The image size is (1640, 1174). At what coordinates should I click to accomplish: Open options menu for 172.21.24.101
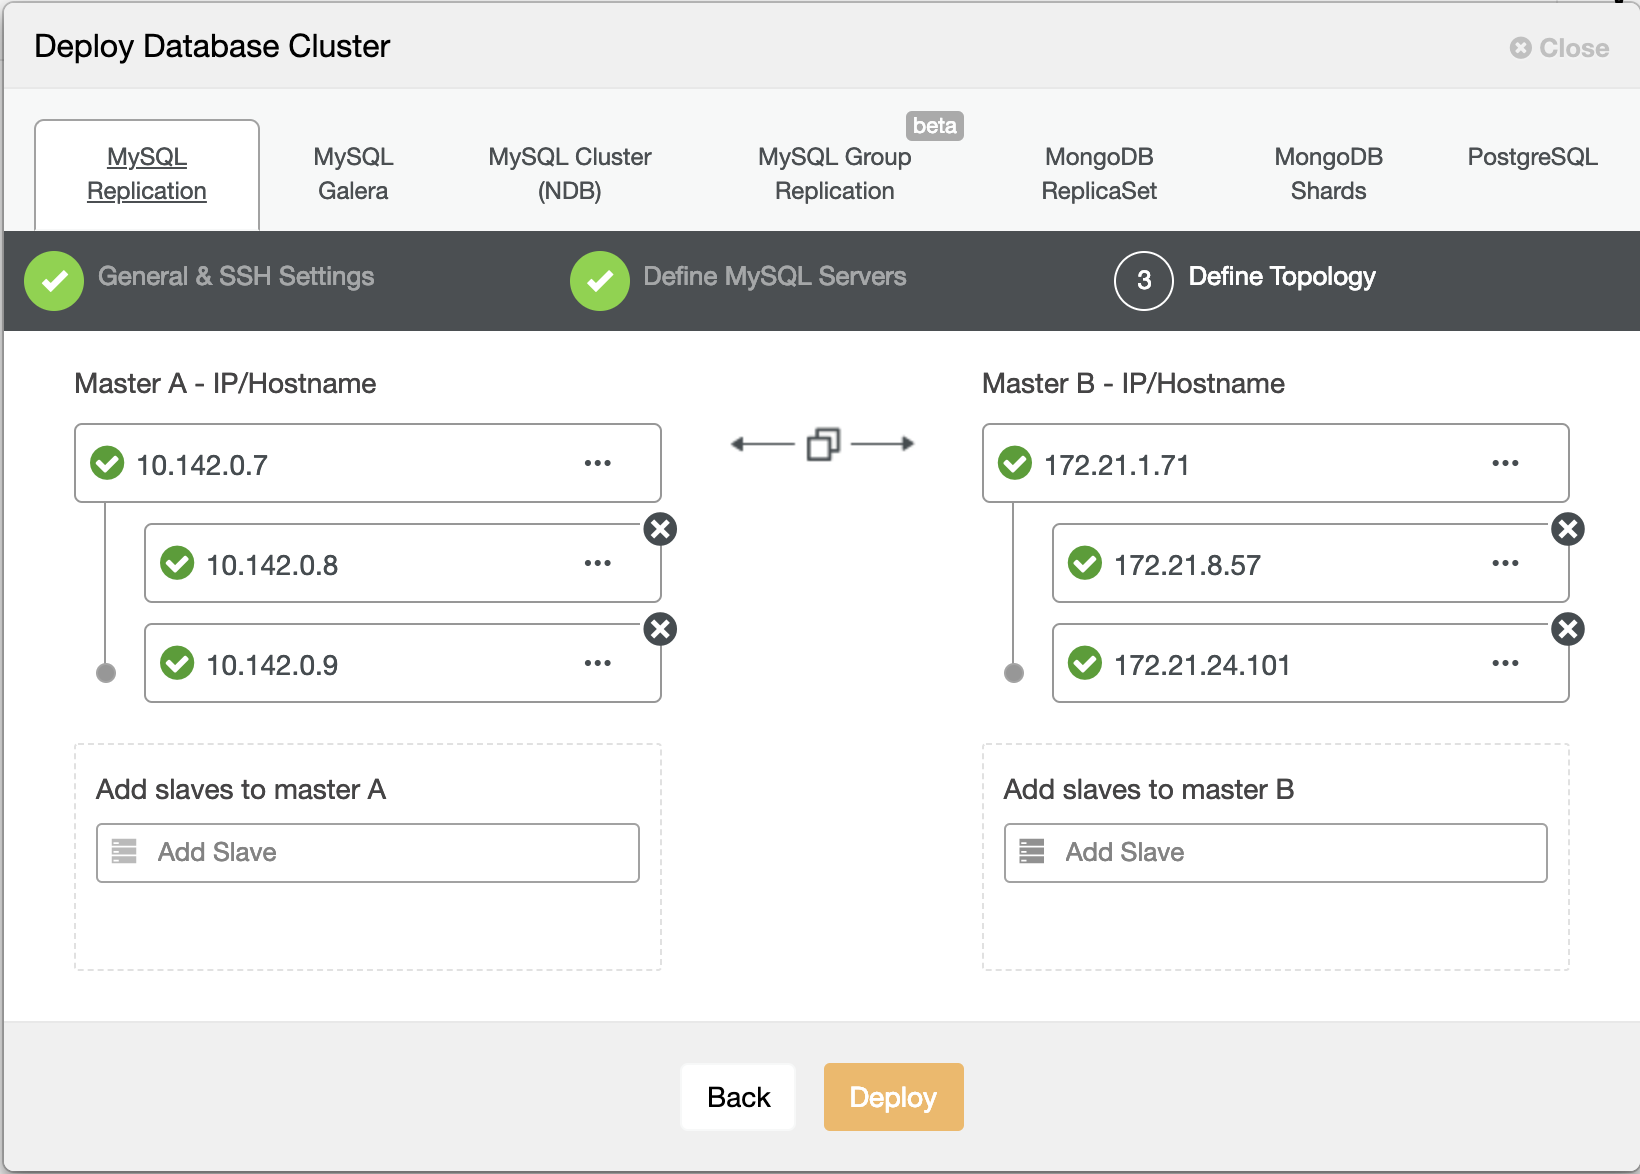coord(1505,663)
